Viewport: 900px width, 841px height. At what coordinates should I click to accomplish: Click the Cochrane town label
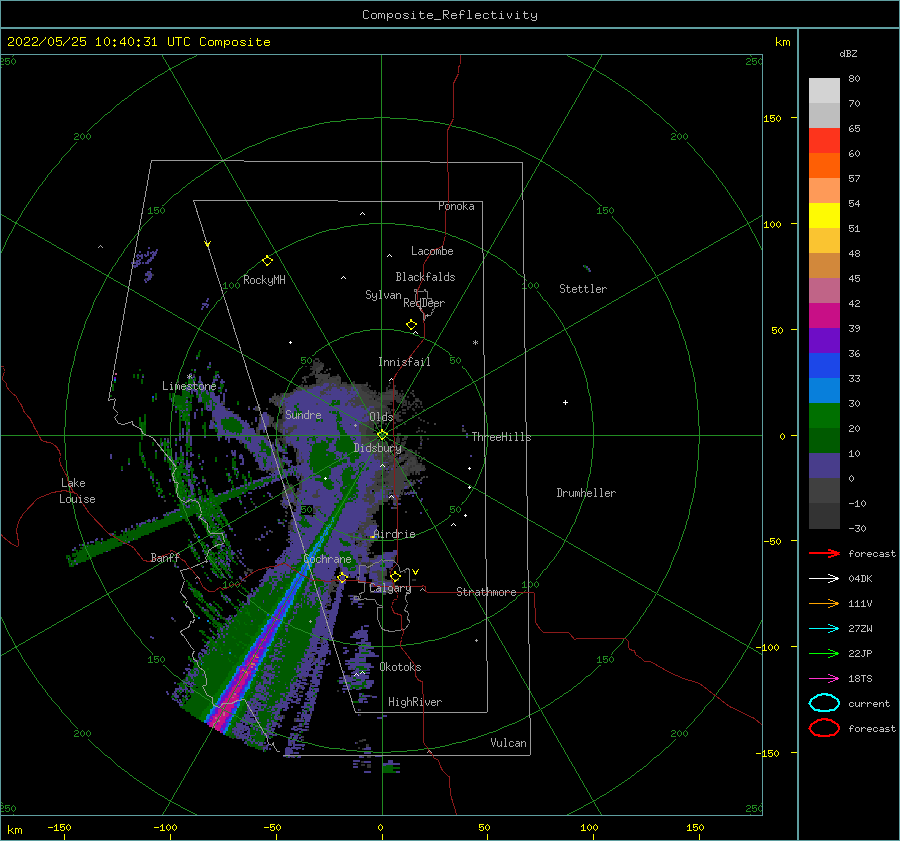[327, 559]
